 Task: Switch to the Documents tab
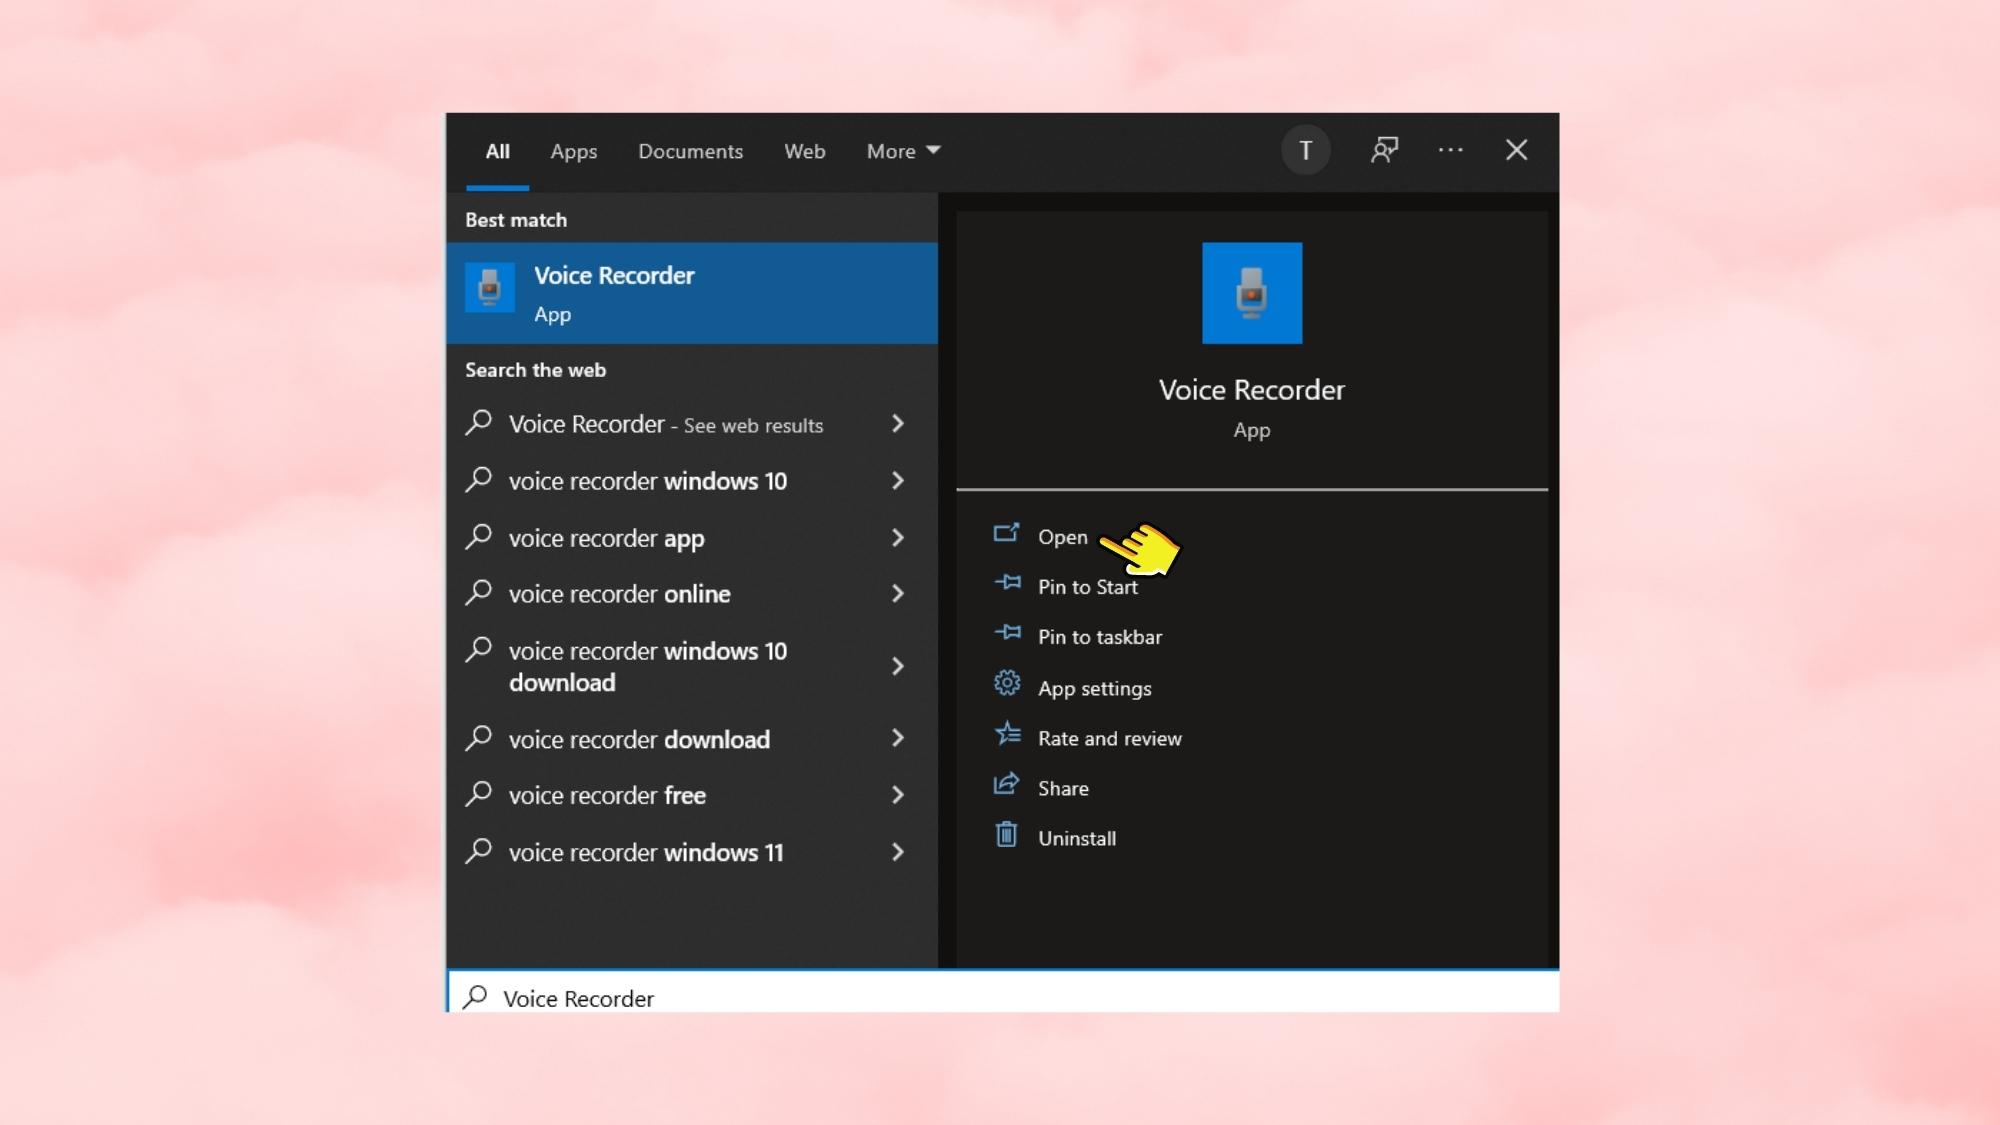(690, 151)
